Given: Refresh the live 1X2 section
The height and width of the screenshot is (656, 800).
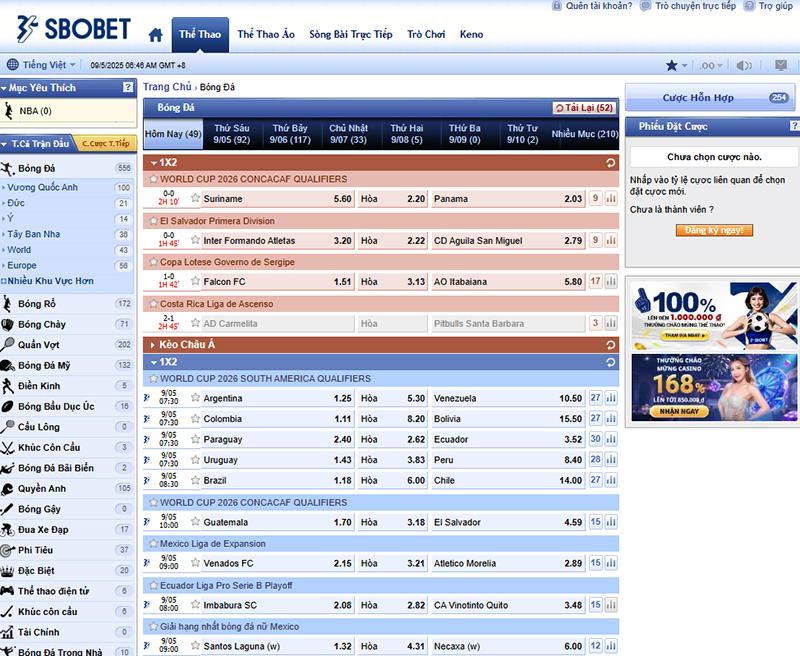Looking at the screenshot, I should tap(610, 162).
